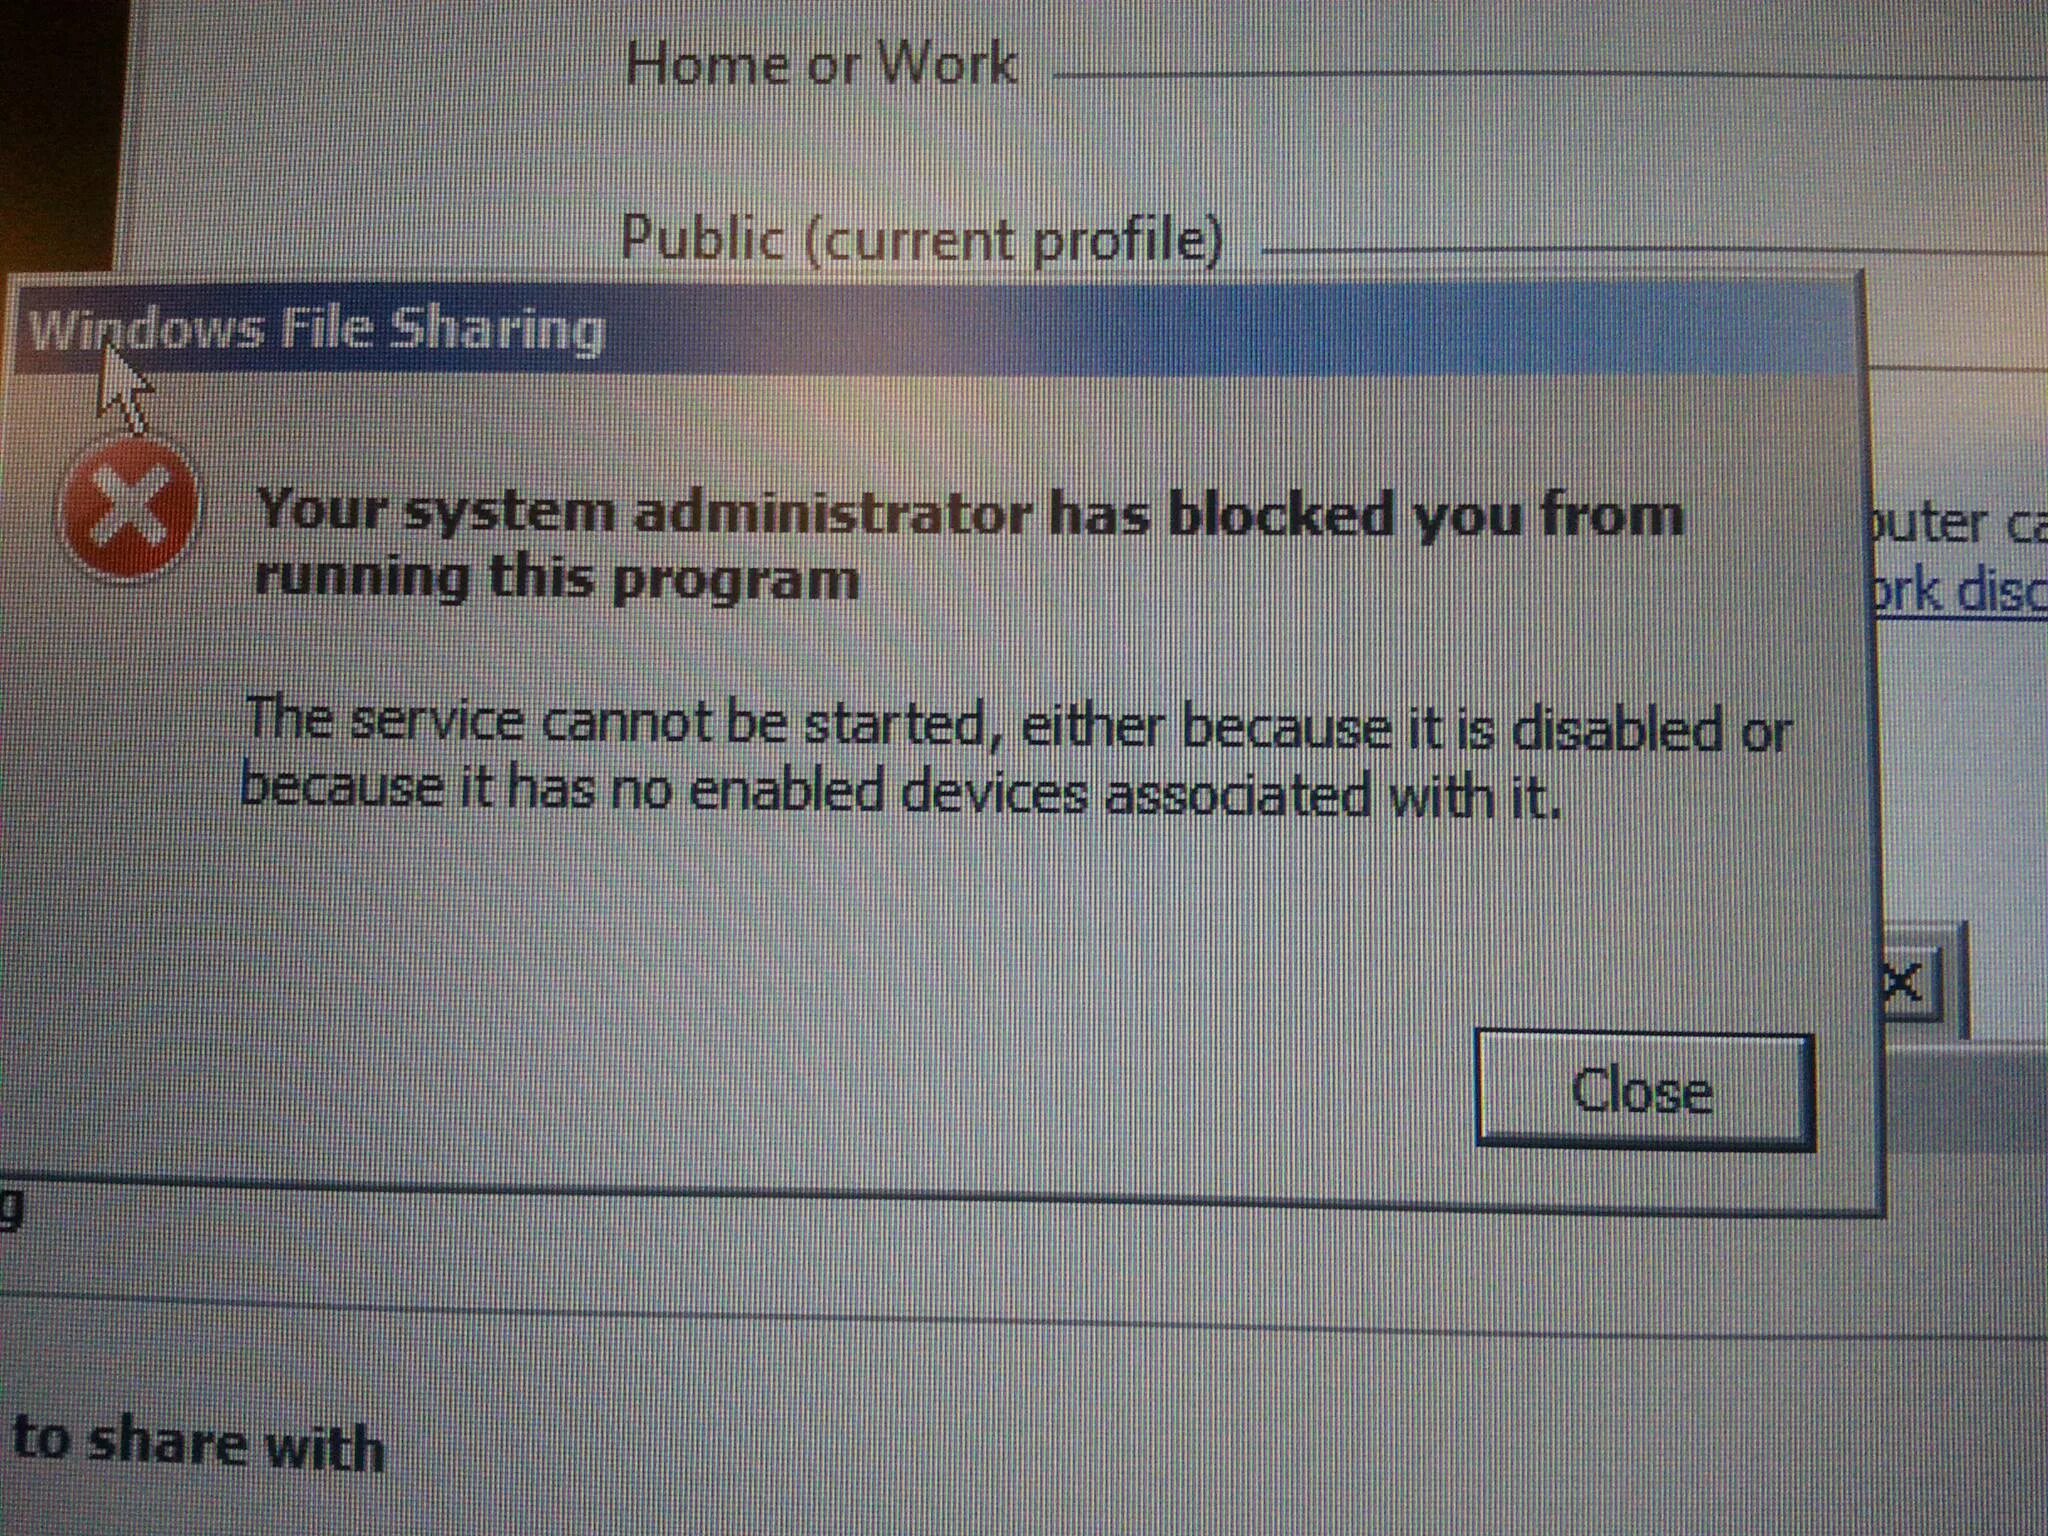
Task: Expand the Home or Work profile section
Action: tap(820, 64)
